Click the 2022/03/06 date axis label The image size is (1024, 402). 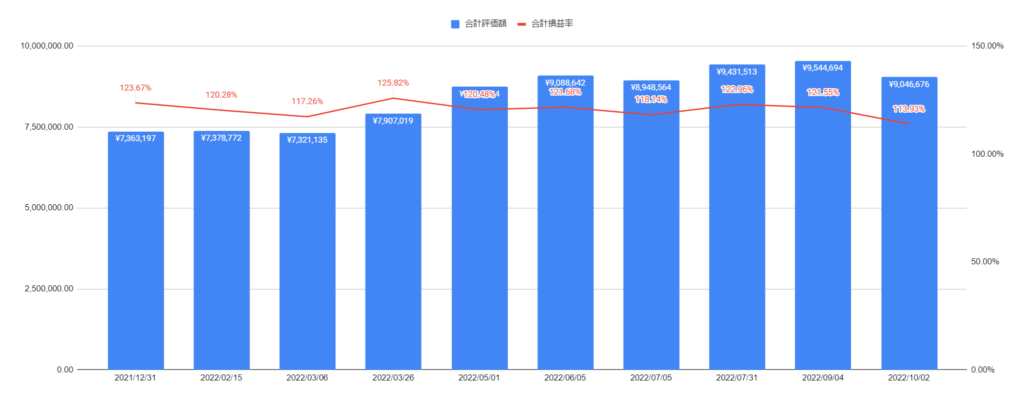(x=308, y=378)
